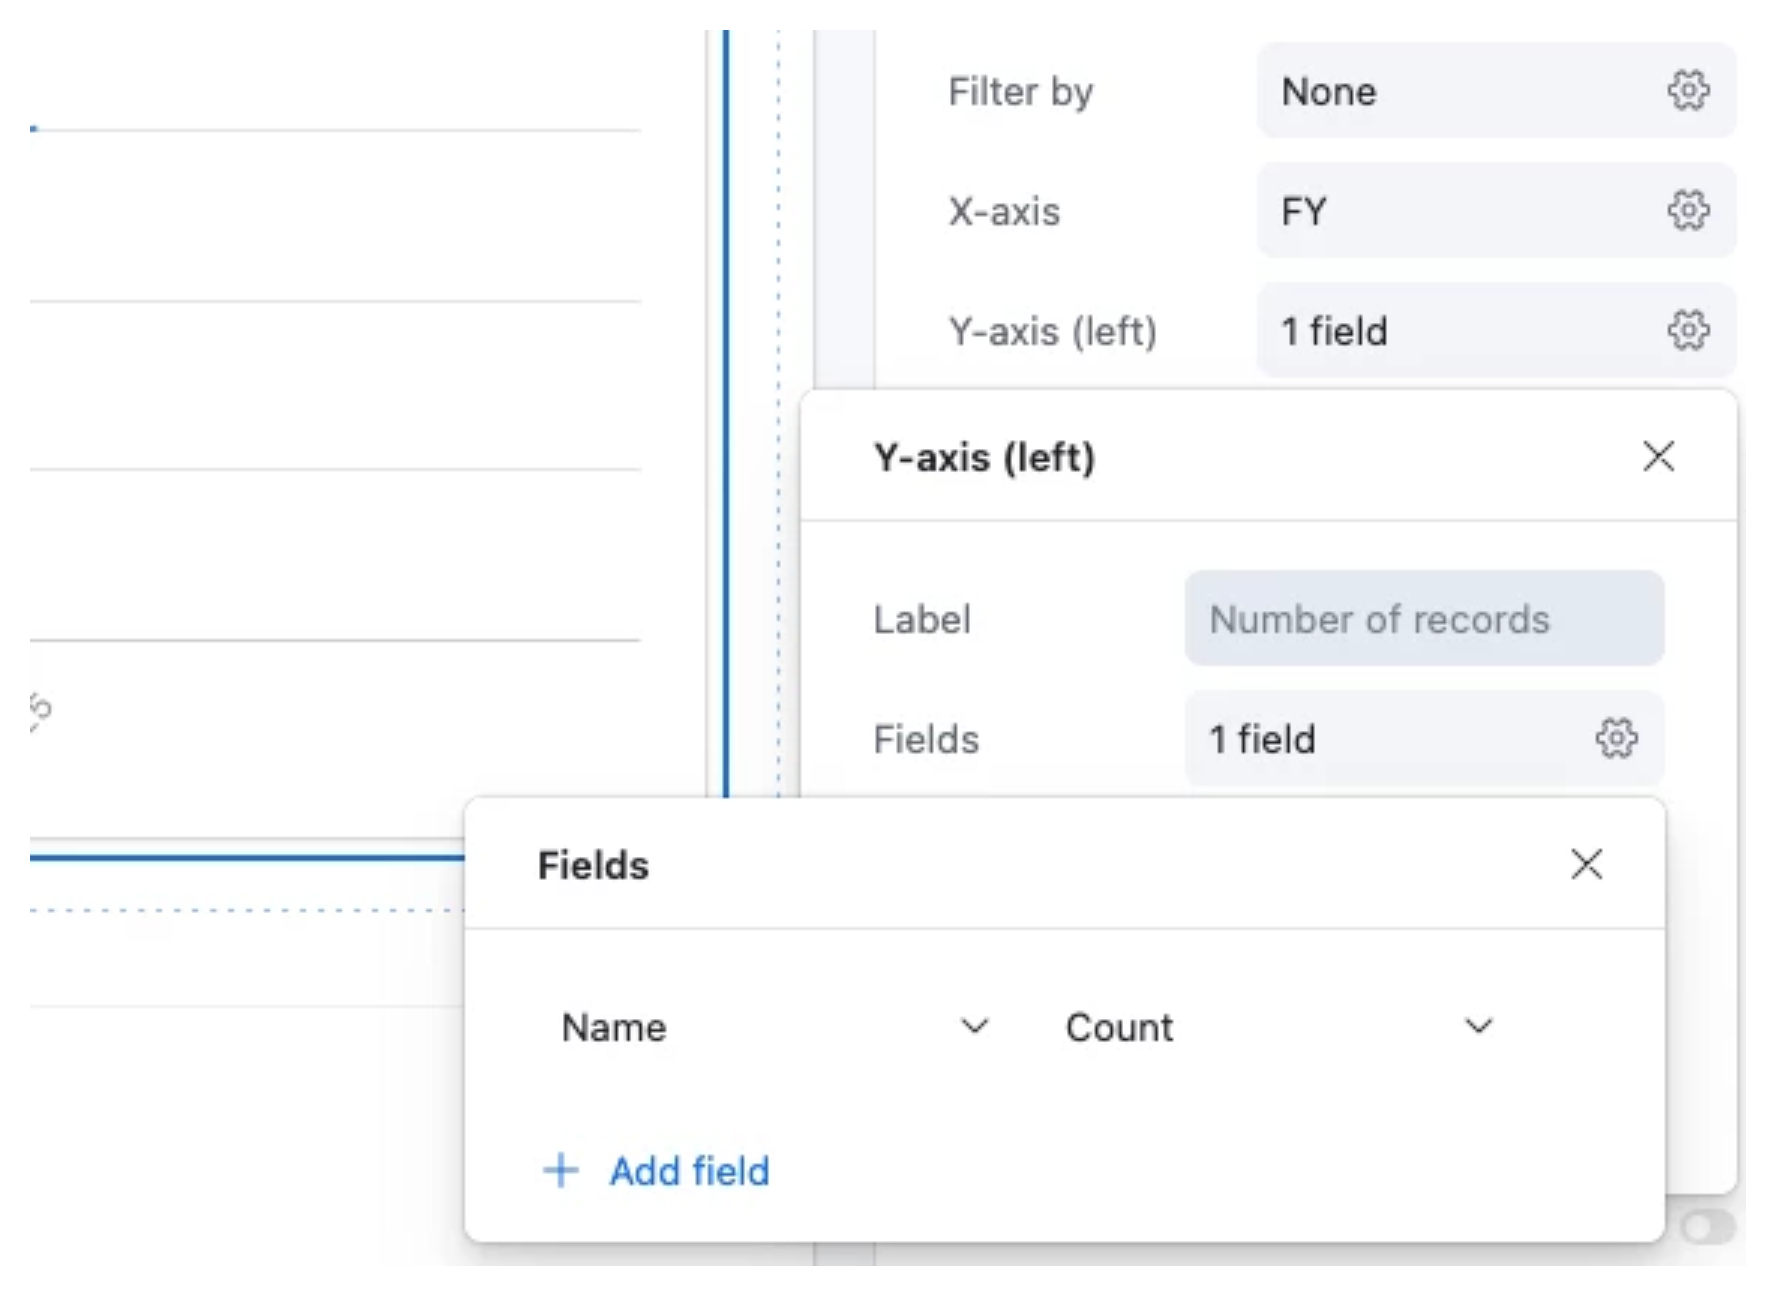The width and height of the screenshot is (1776, 1296).
Task: Click the Add field link
Action: 688,1171
